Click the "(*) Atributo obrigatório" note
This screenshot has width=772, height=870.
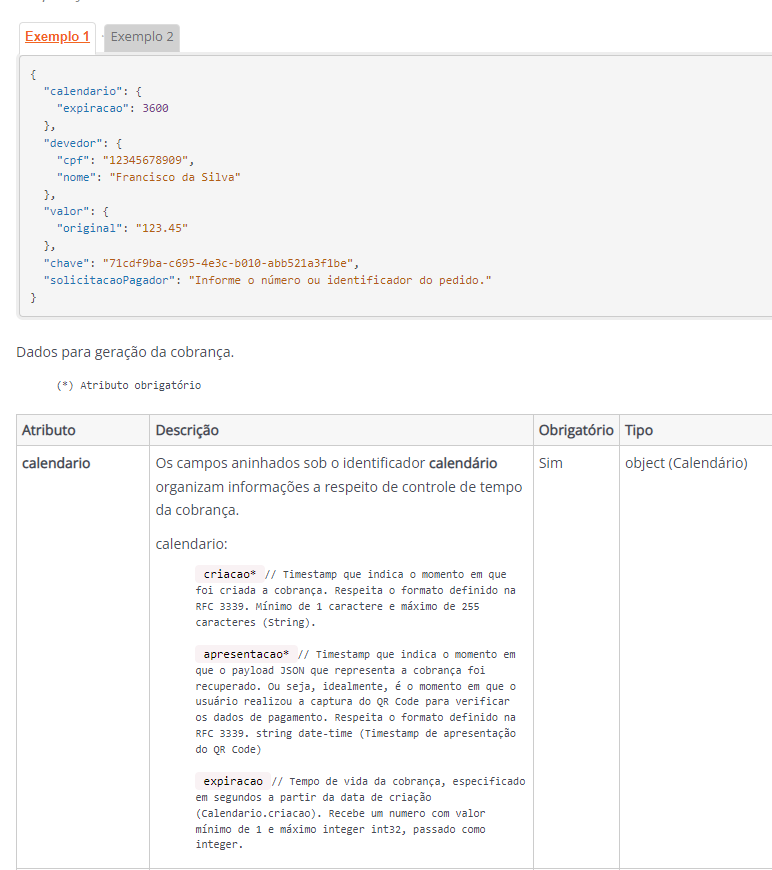coord(129,385)
